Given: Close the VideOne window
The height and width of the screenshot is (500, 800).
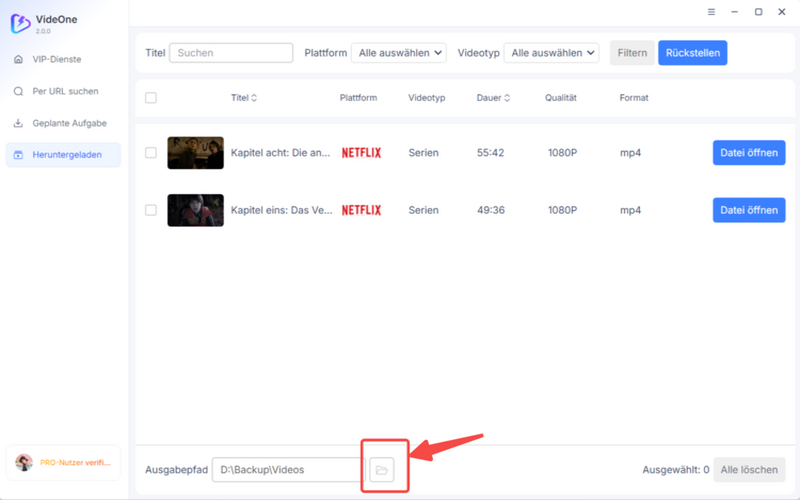Looking at the screenshot, I should (782, 12).
